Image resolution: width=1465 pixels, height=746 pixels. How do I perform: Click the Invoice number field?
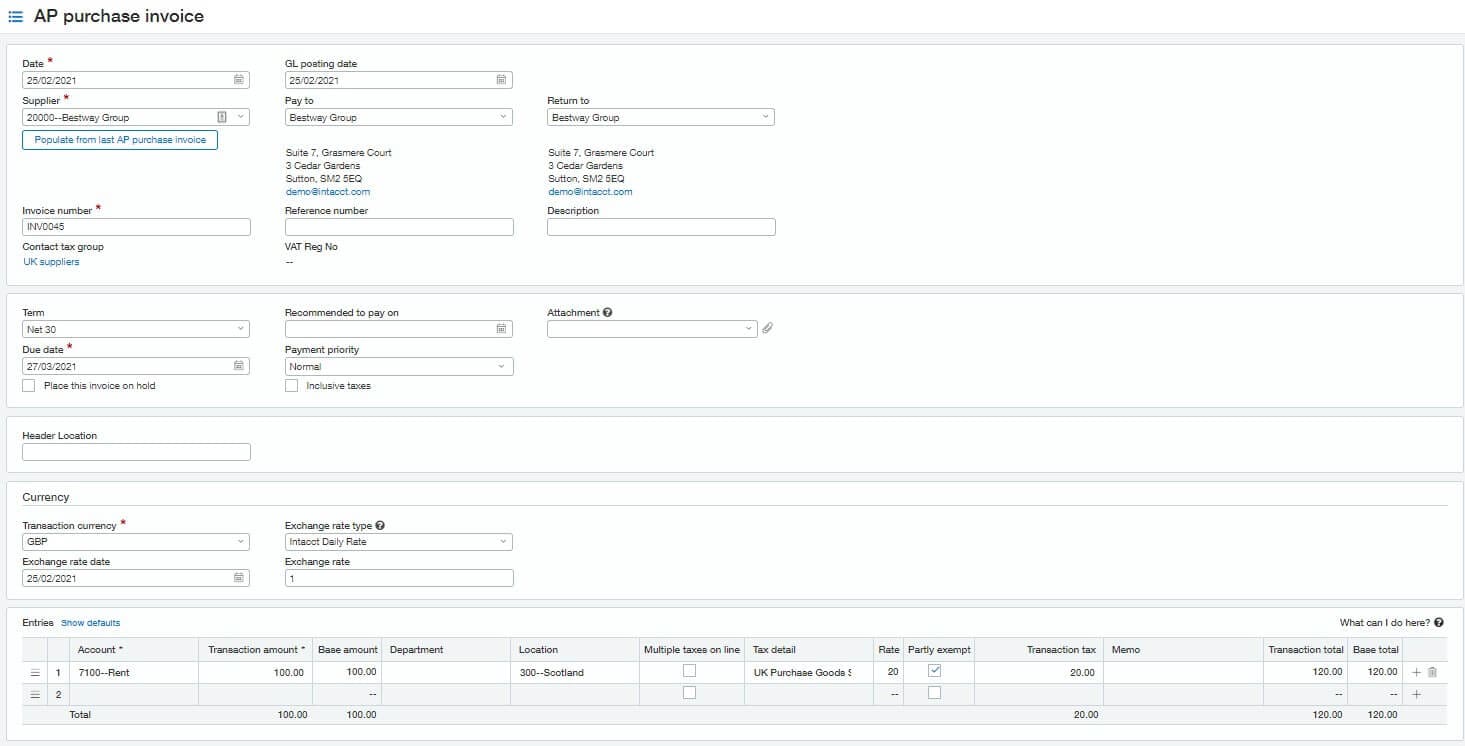(x=136, y=227)
